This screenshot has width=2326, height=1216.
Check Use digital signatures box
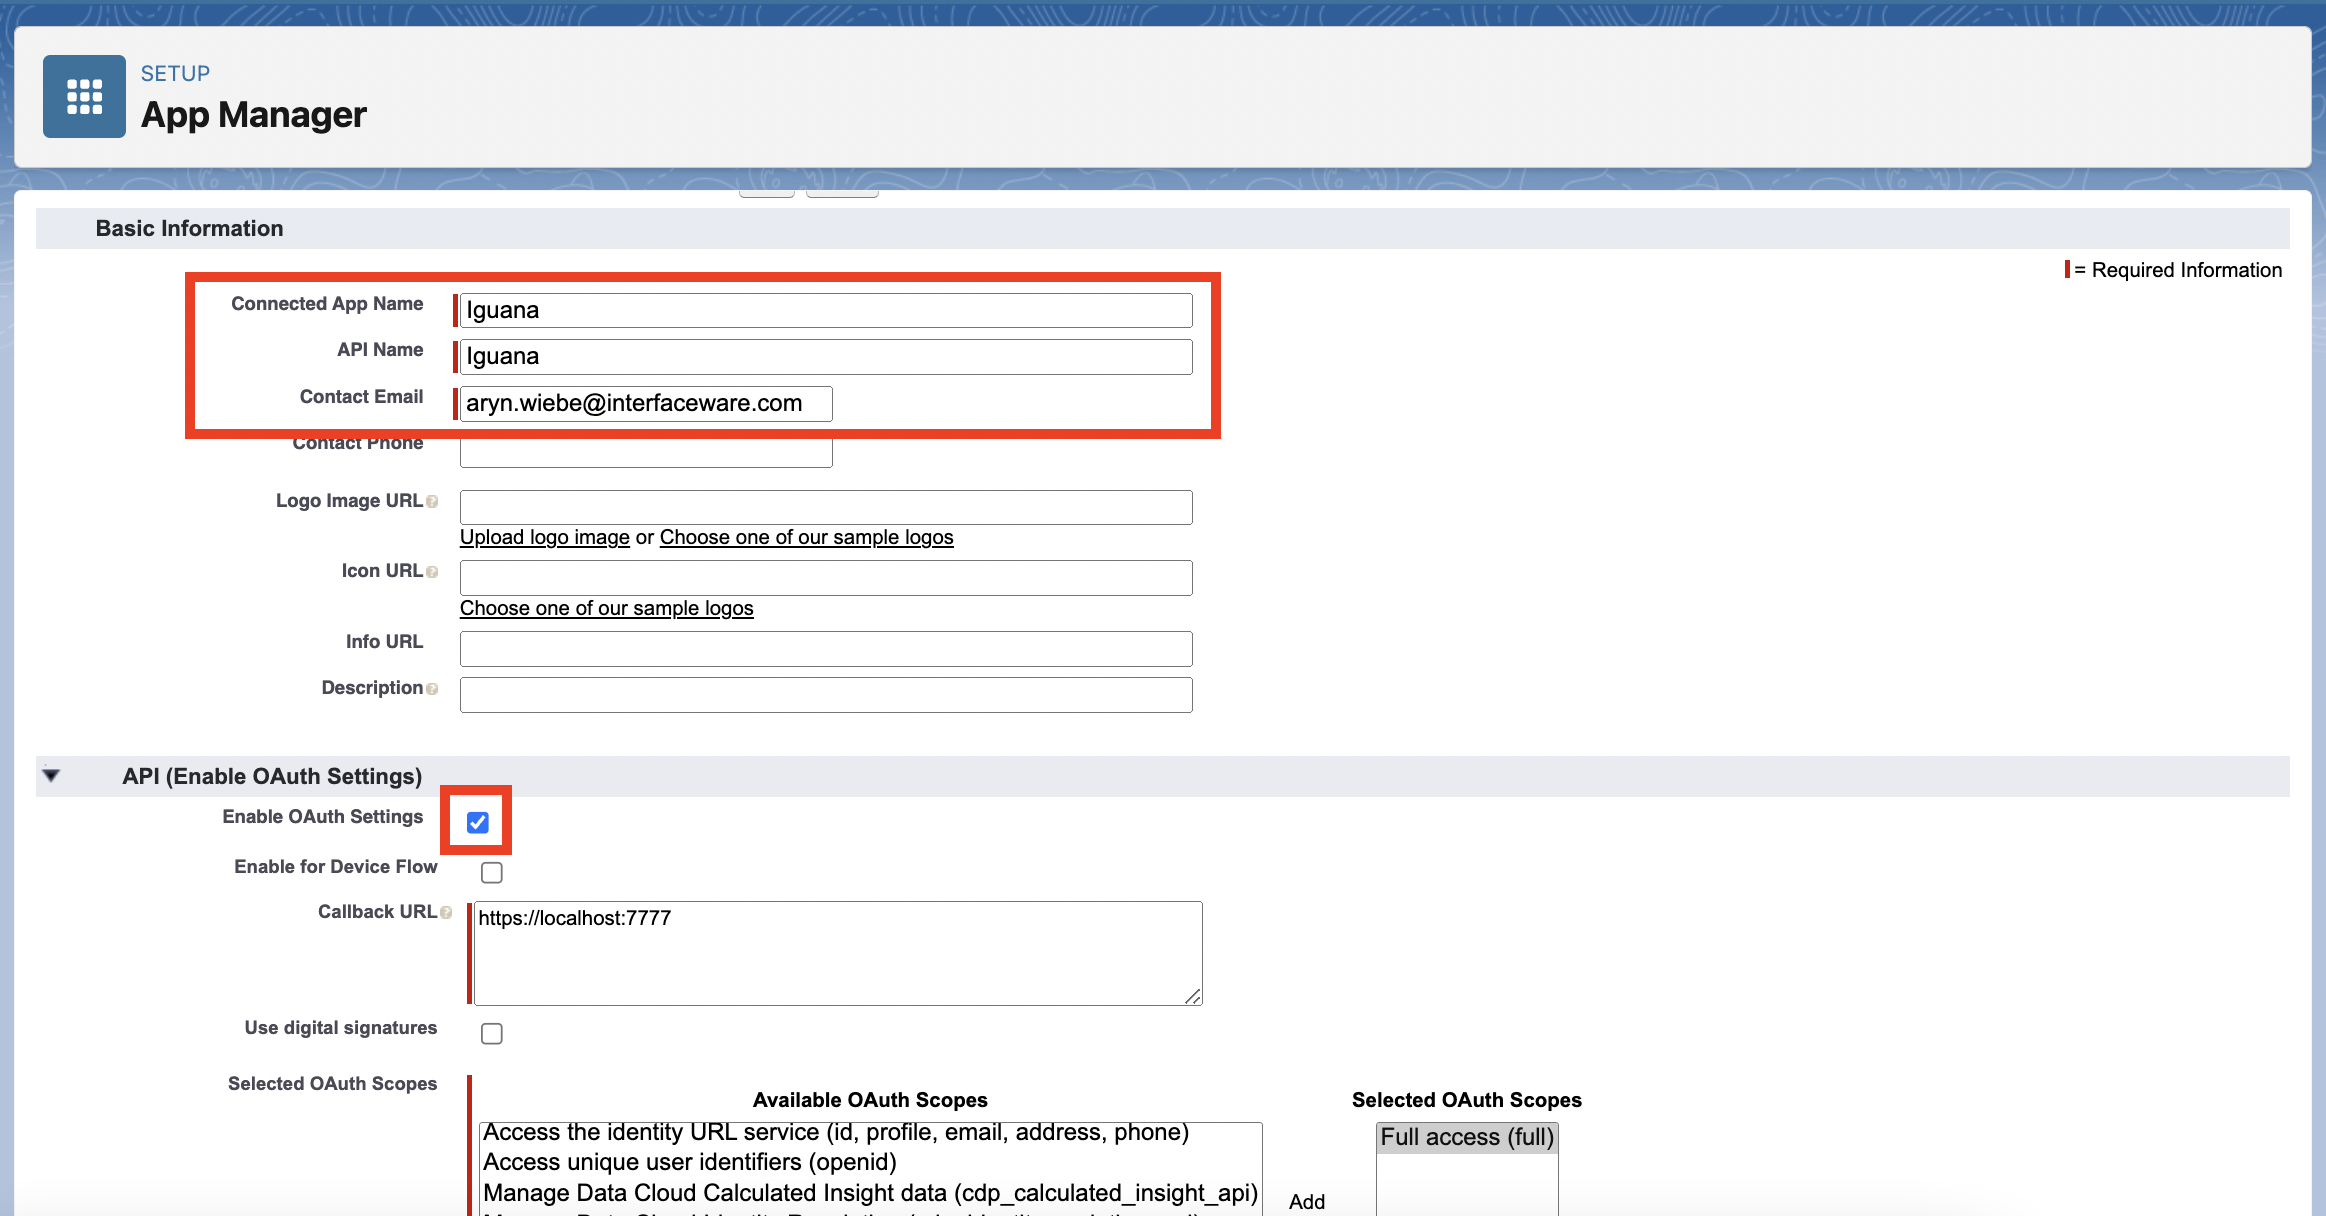click(492, 1033)
